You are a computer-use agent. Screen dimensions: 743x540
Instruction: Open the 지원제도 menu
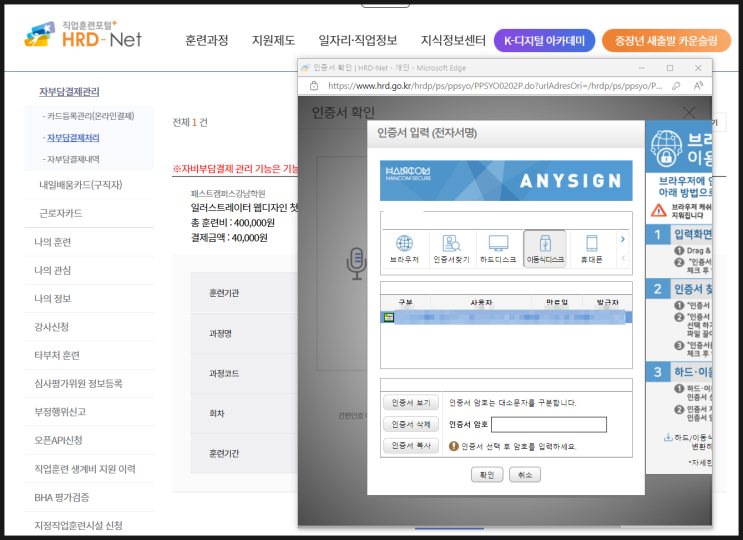coord(273,41)
